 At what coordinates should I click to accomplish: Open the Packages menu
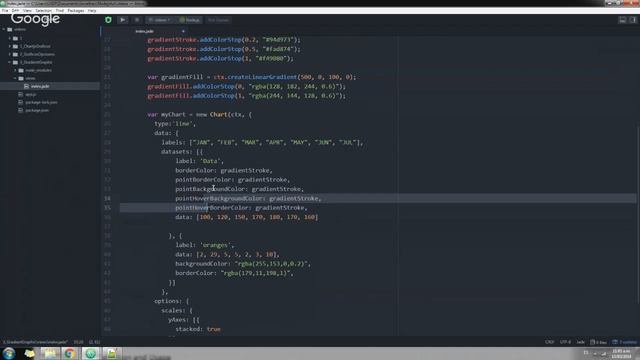point(76,11)
